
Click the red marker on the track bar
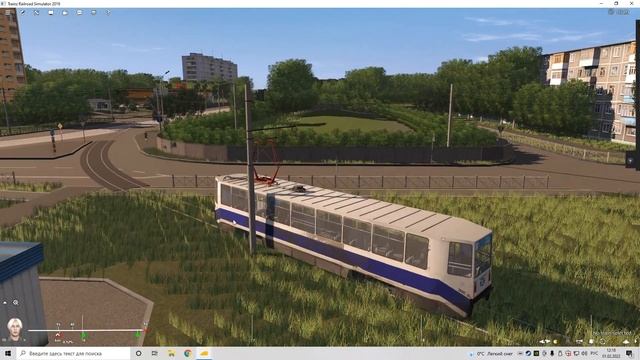(x=146, y=330)
